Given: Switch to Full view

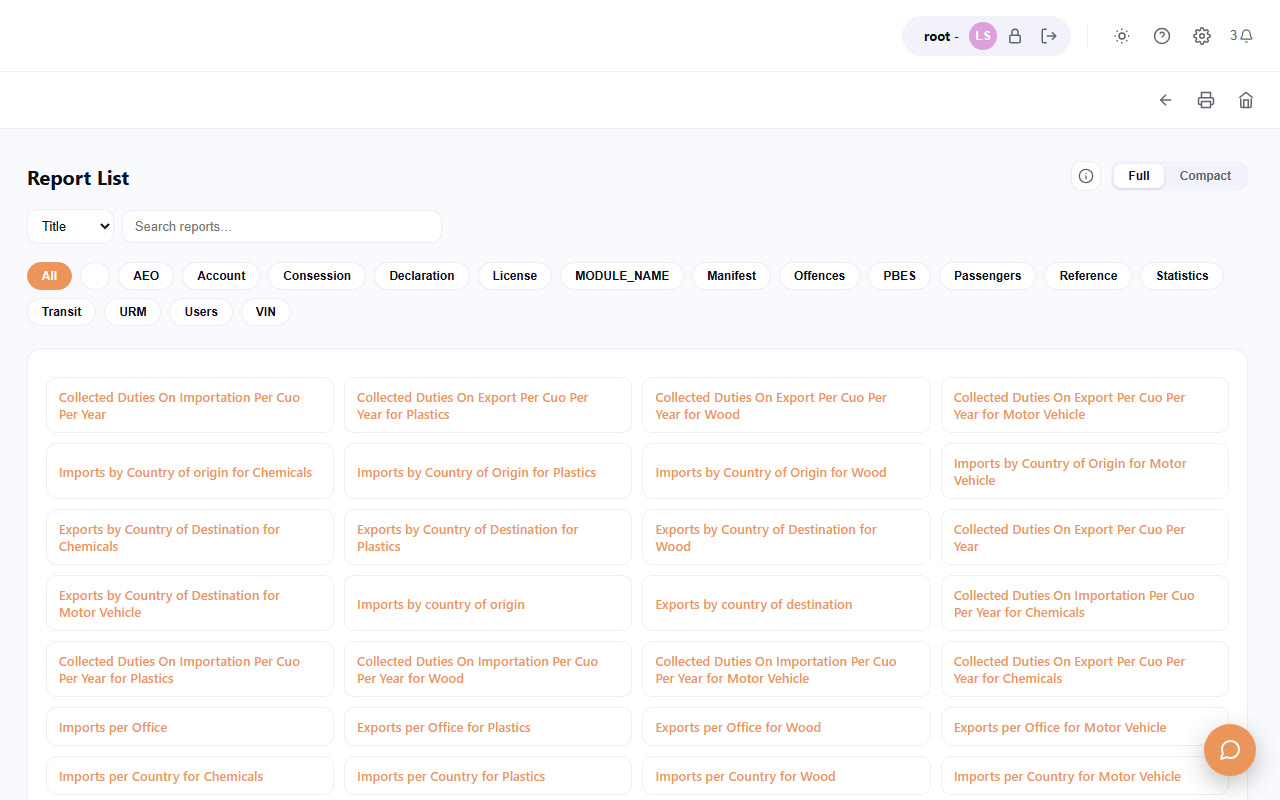Looking at the screenshot, I should (x=1139, y=176).
